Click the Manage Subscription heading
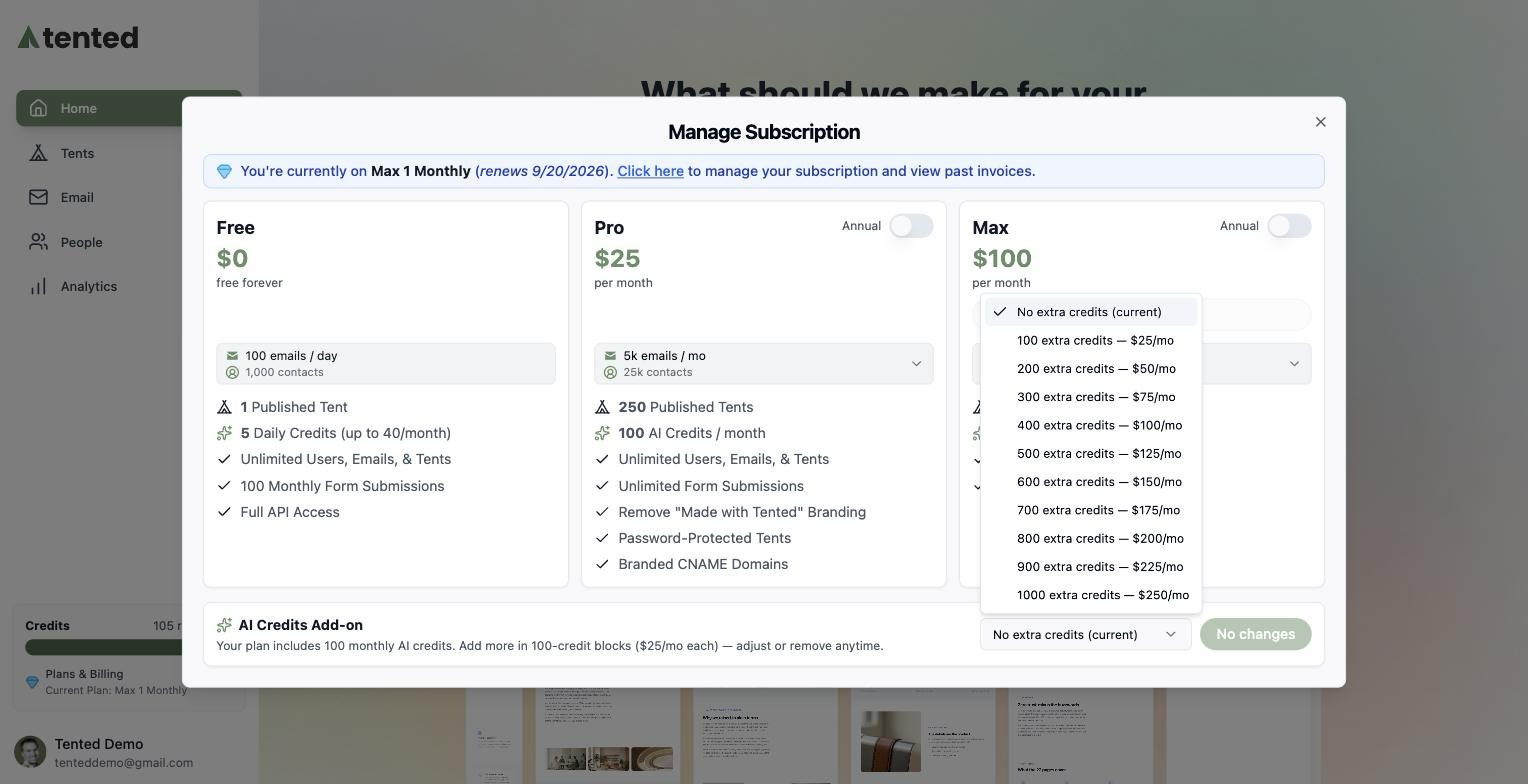 point(764,132)
